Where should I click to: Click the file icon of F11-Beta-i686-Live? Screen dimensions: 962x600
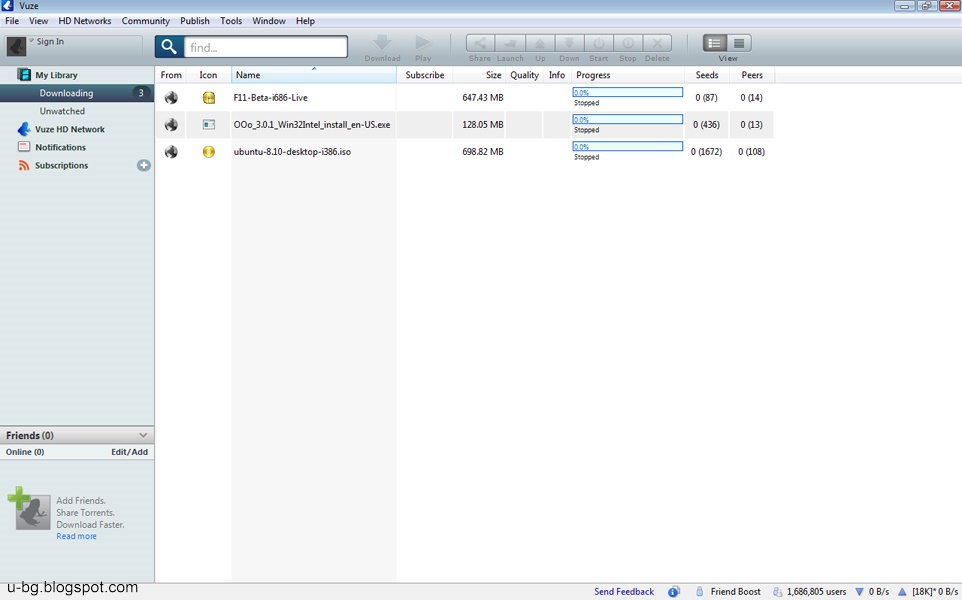point(209,98)
